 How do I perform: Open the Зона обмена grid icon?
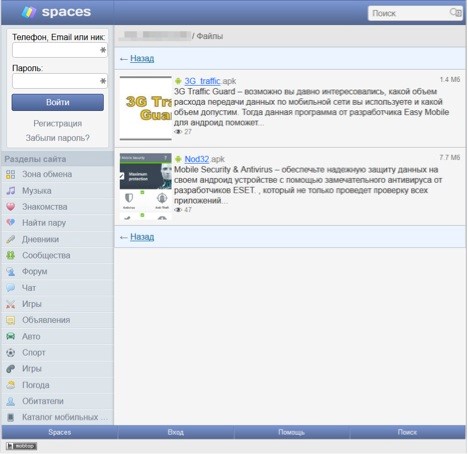pos(11,174)
